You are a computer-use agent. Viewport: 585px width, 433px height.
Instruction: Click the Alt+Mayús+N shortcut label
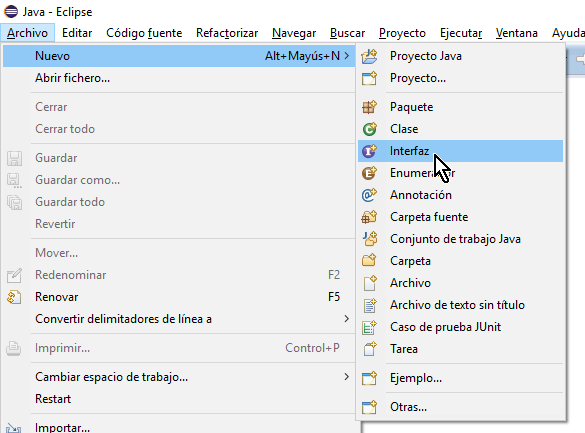tap(302, 56)
